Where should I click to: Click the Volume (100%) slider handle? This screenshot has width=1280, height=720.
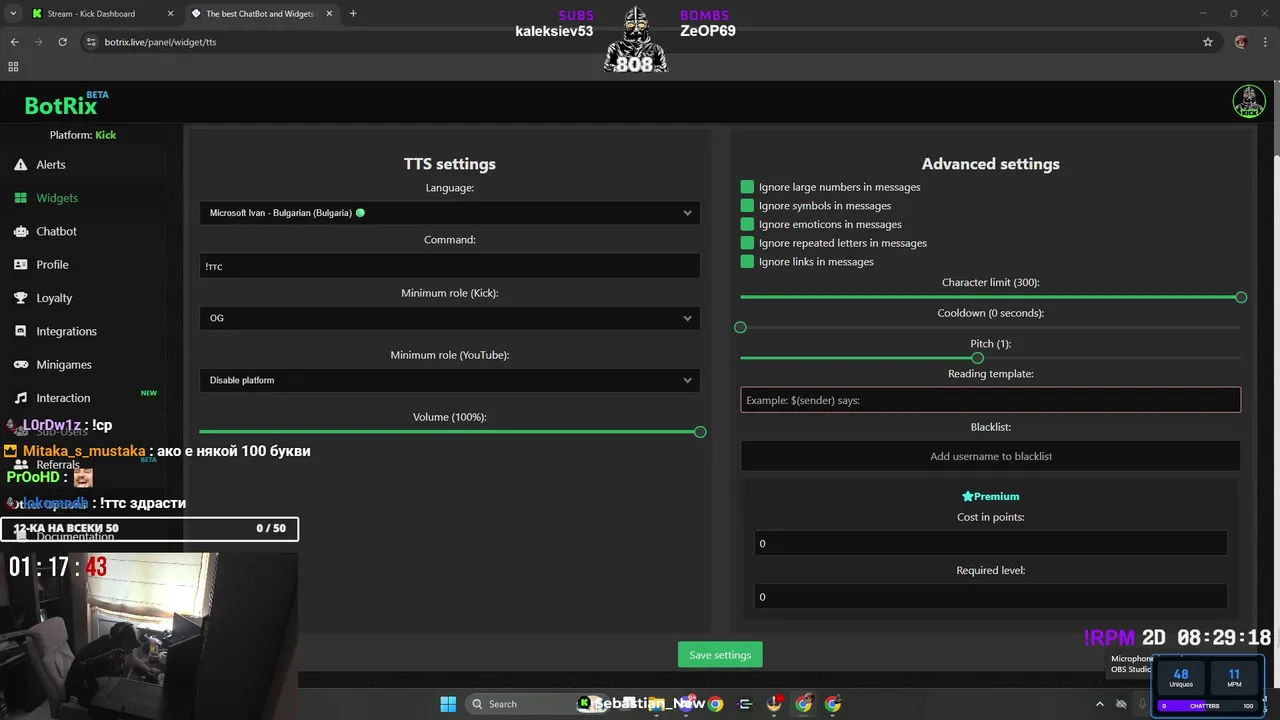700,432
